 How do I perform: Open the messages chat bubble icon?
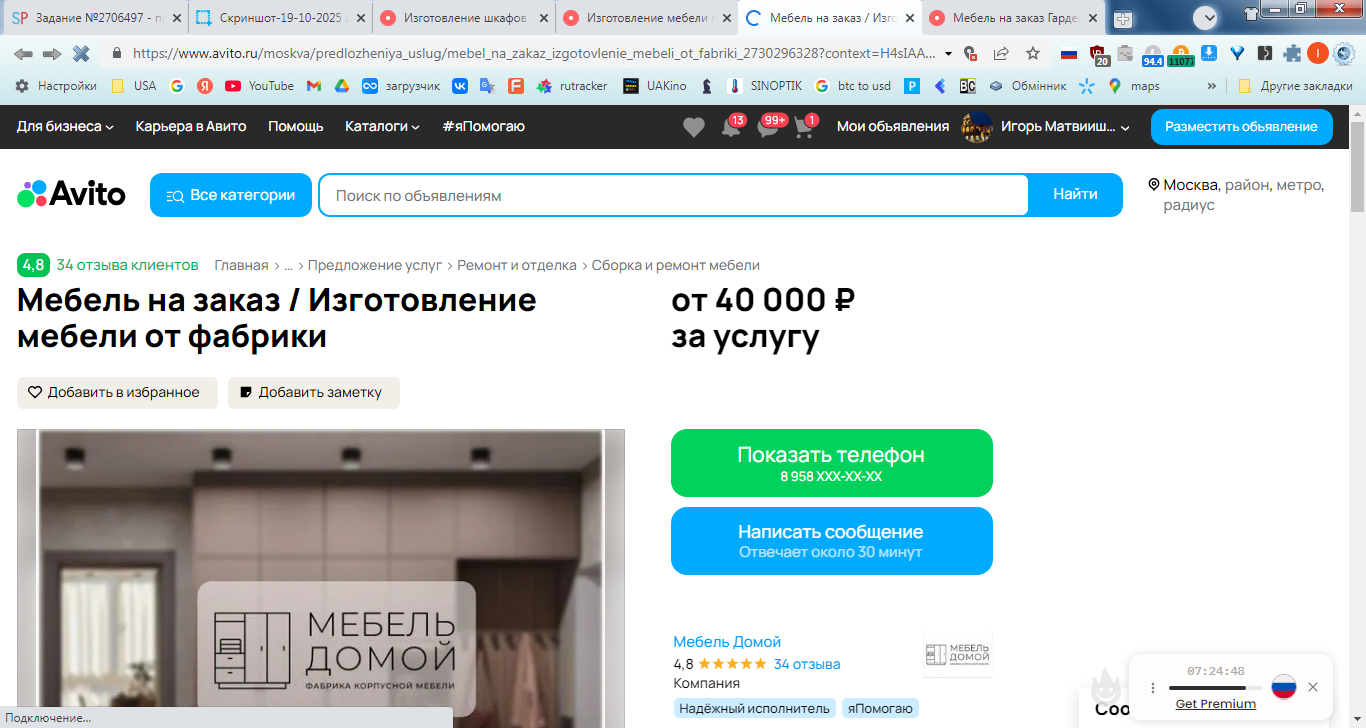tap(767, 128)
